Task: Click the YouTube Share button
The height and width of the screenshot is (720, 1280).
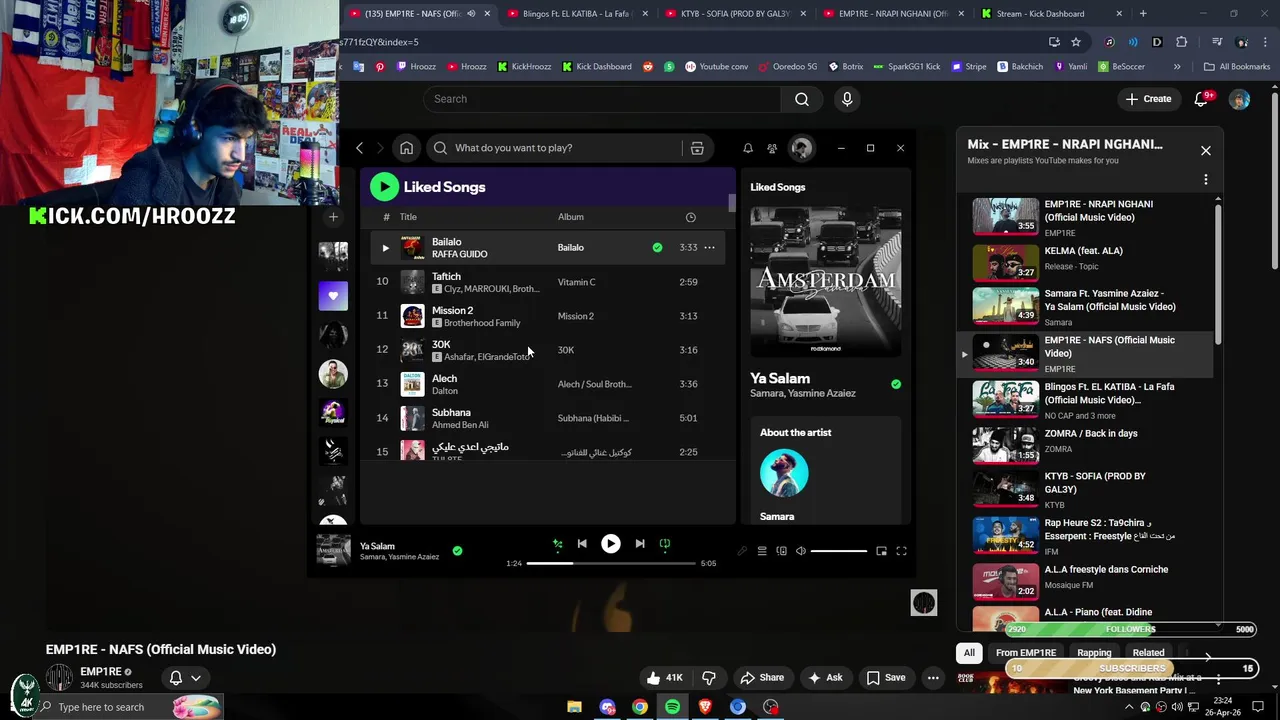Action: (x=762, y=678)
